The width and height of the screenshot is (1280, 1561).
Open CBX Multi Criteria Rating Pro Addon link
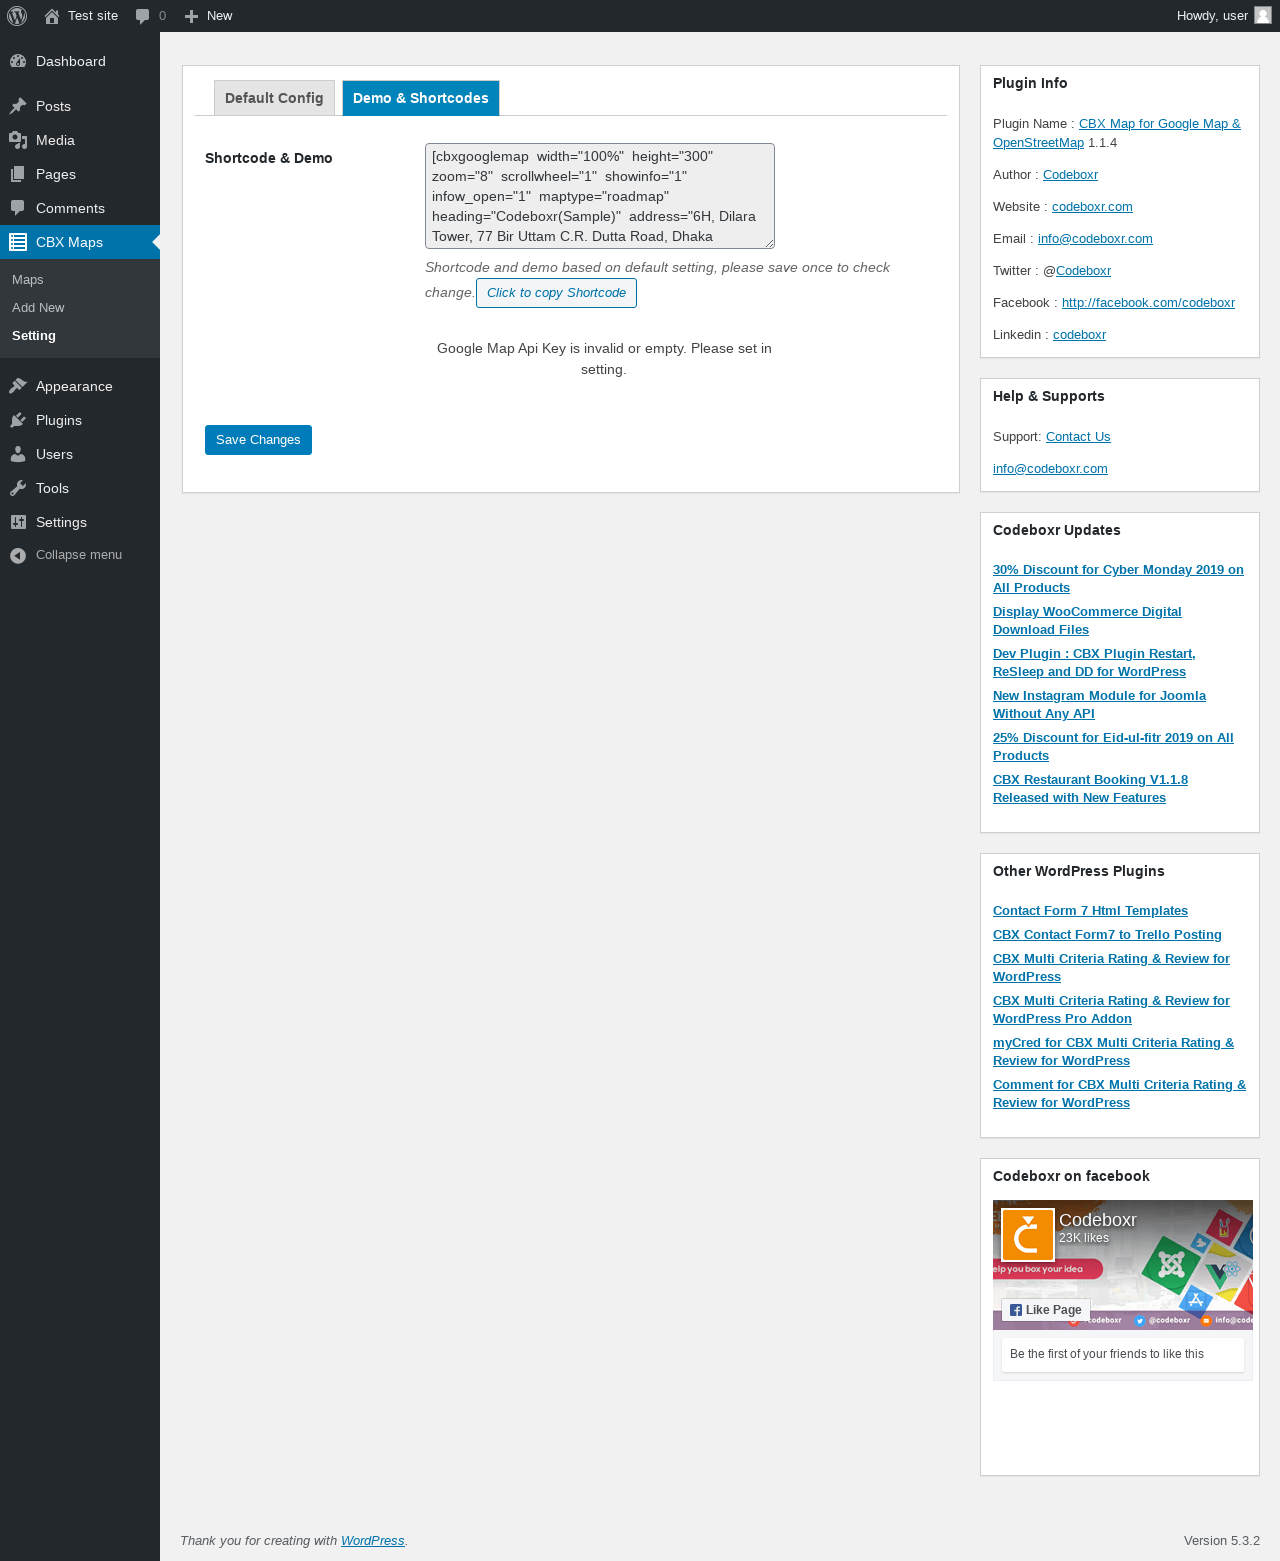click(1111, 1010)
